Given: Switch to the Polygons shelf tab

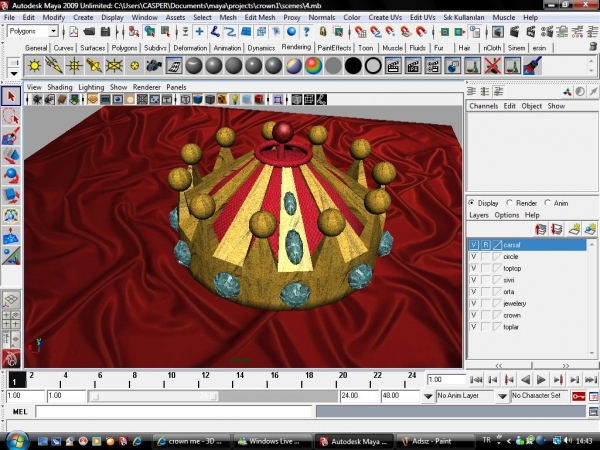Looking at the screenshot, I should tap(124, 48).
